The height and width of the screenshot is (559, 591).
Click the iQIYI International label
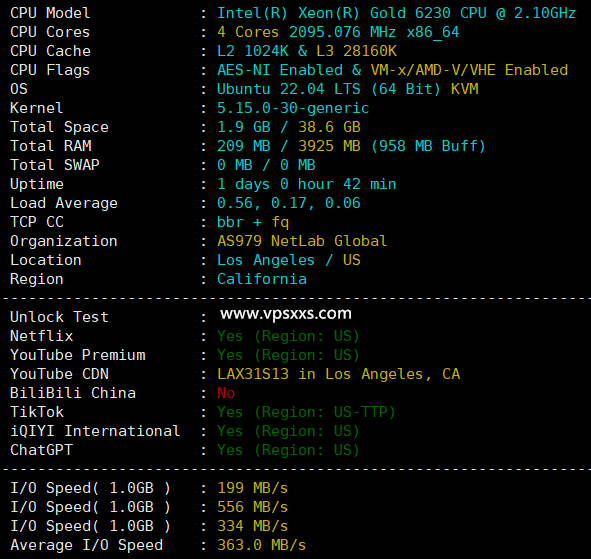95,431
